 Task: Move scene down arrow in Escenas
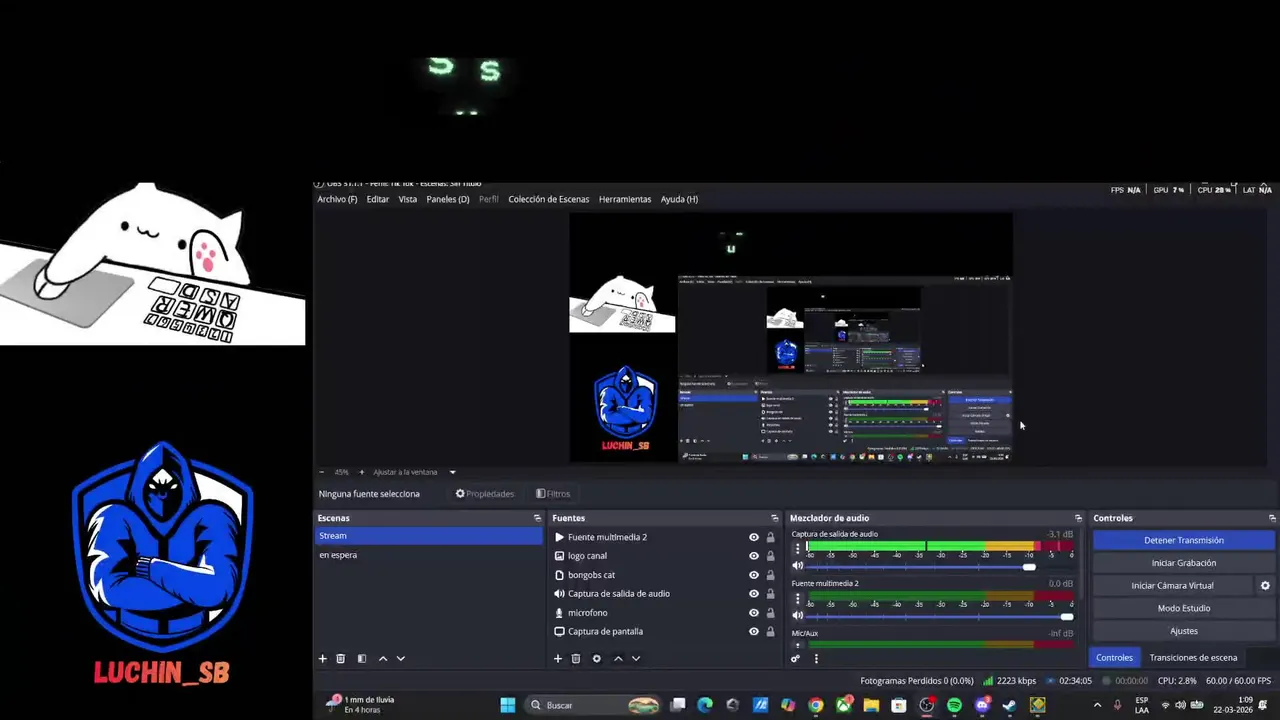(x=401, y=659)
